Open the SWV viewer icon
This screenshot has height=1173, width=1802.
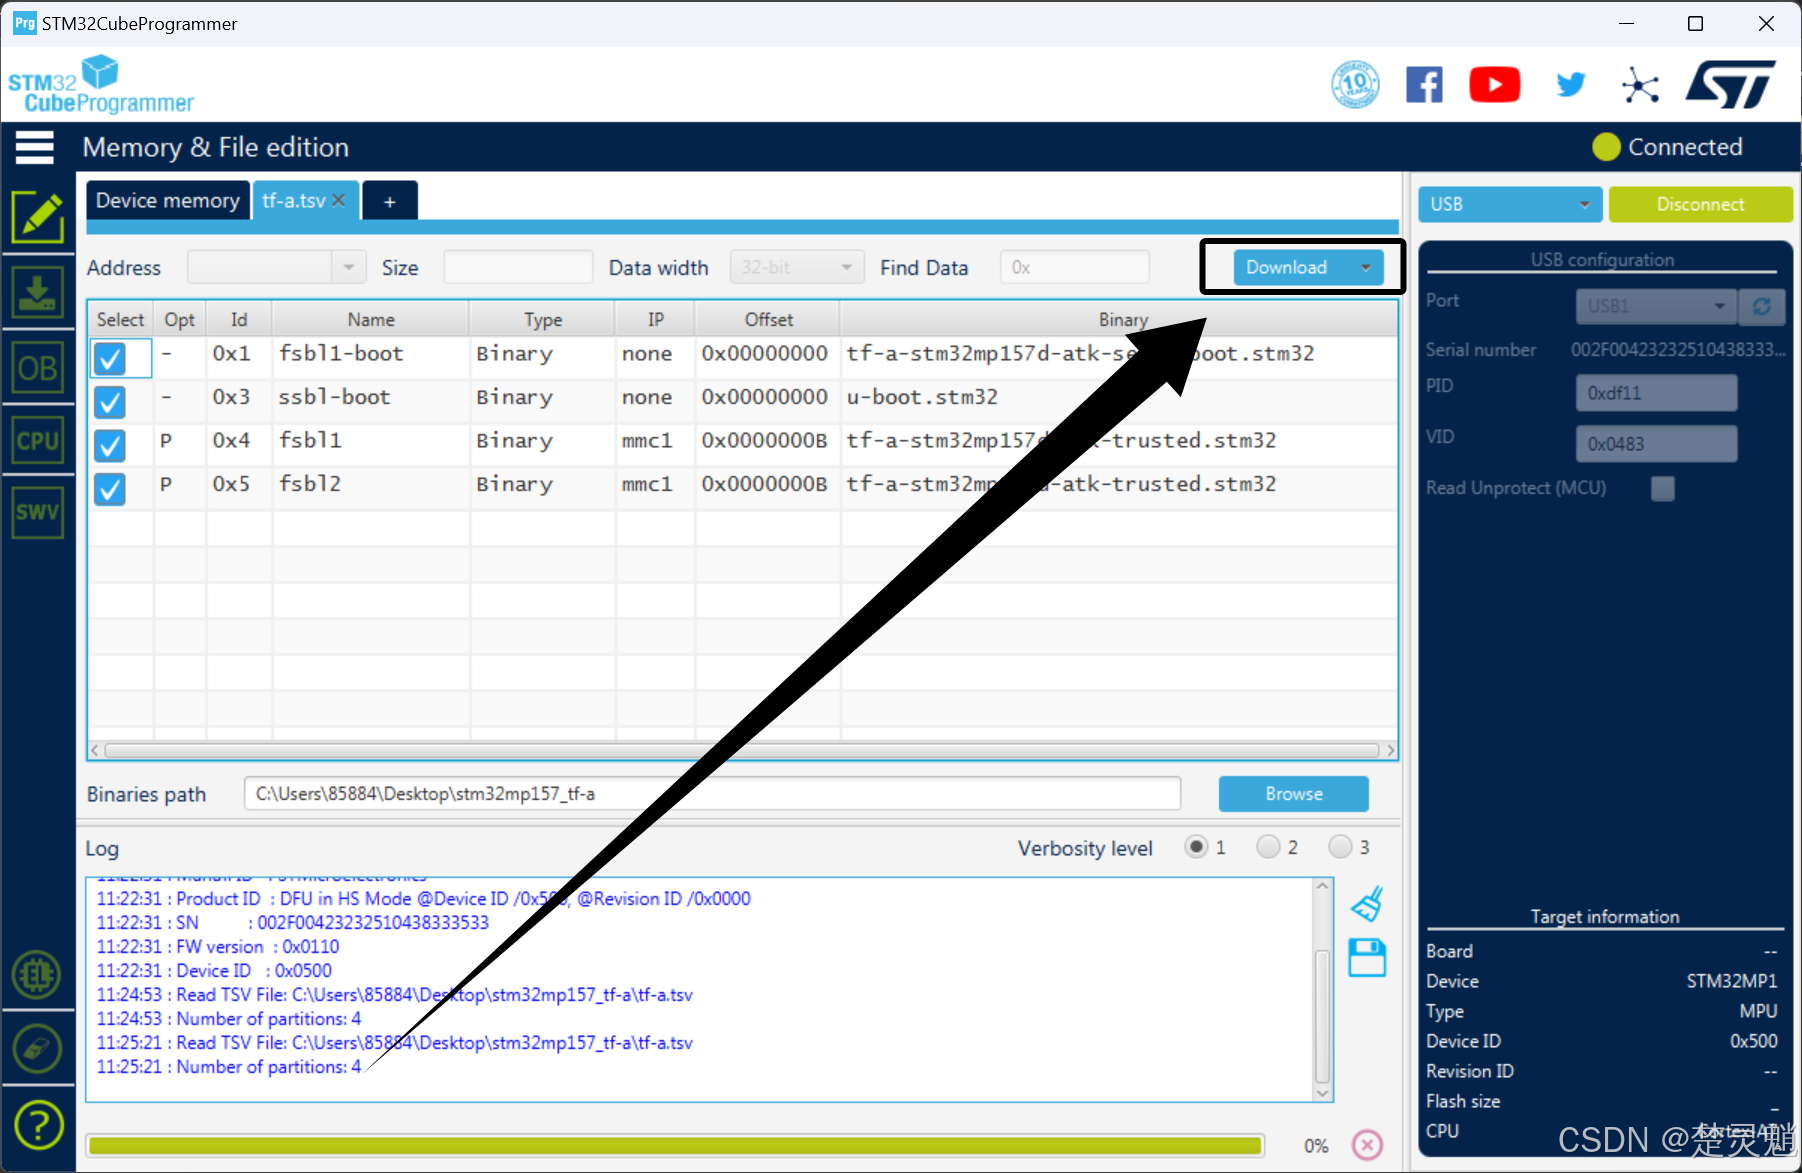click(38, 512)
